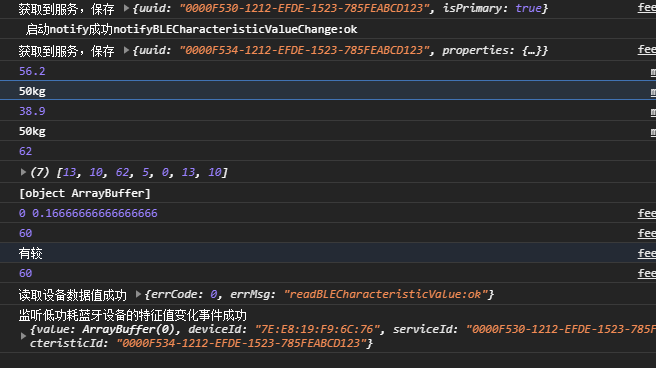This screenshot has height=368, width=656.
Task: Select the characteristicId 0000F534 string
Action: click(241, 343)
